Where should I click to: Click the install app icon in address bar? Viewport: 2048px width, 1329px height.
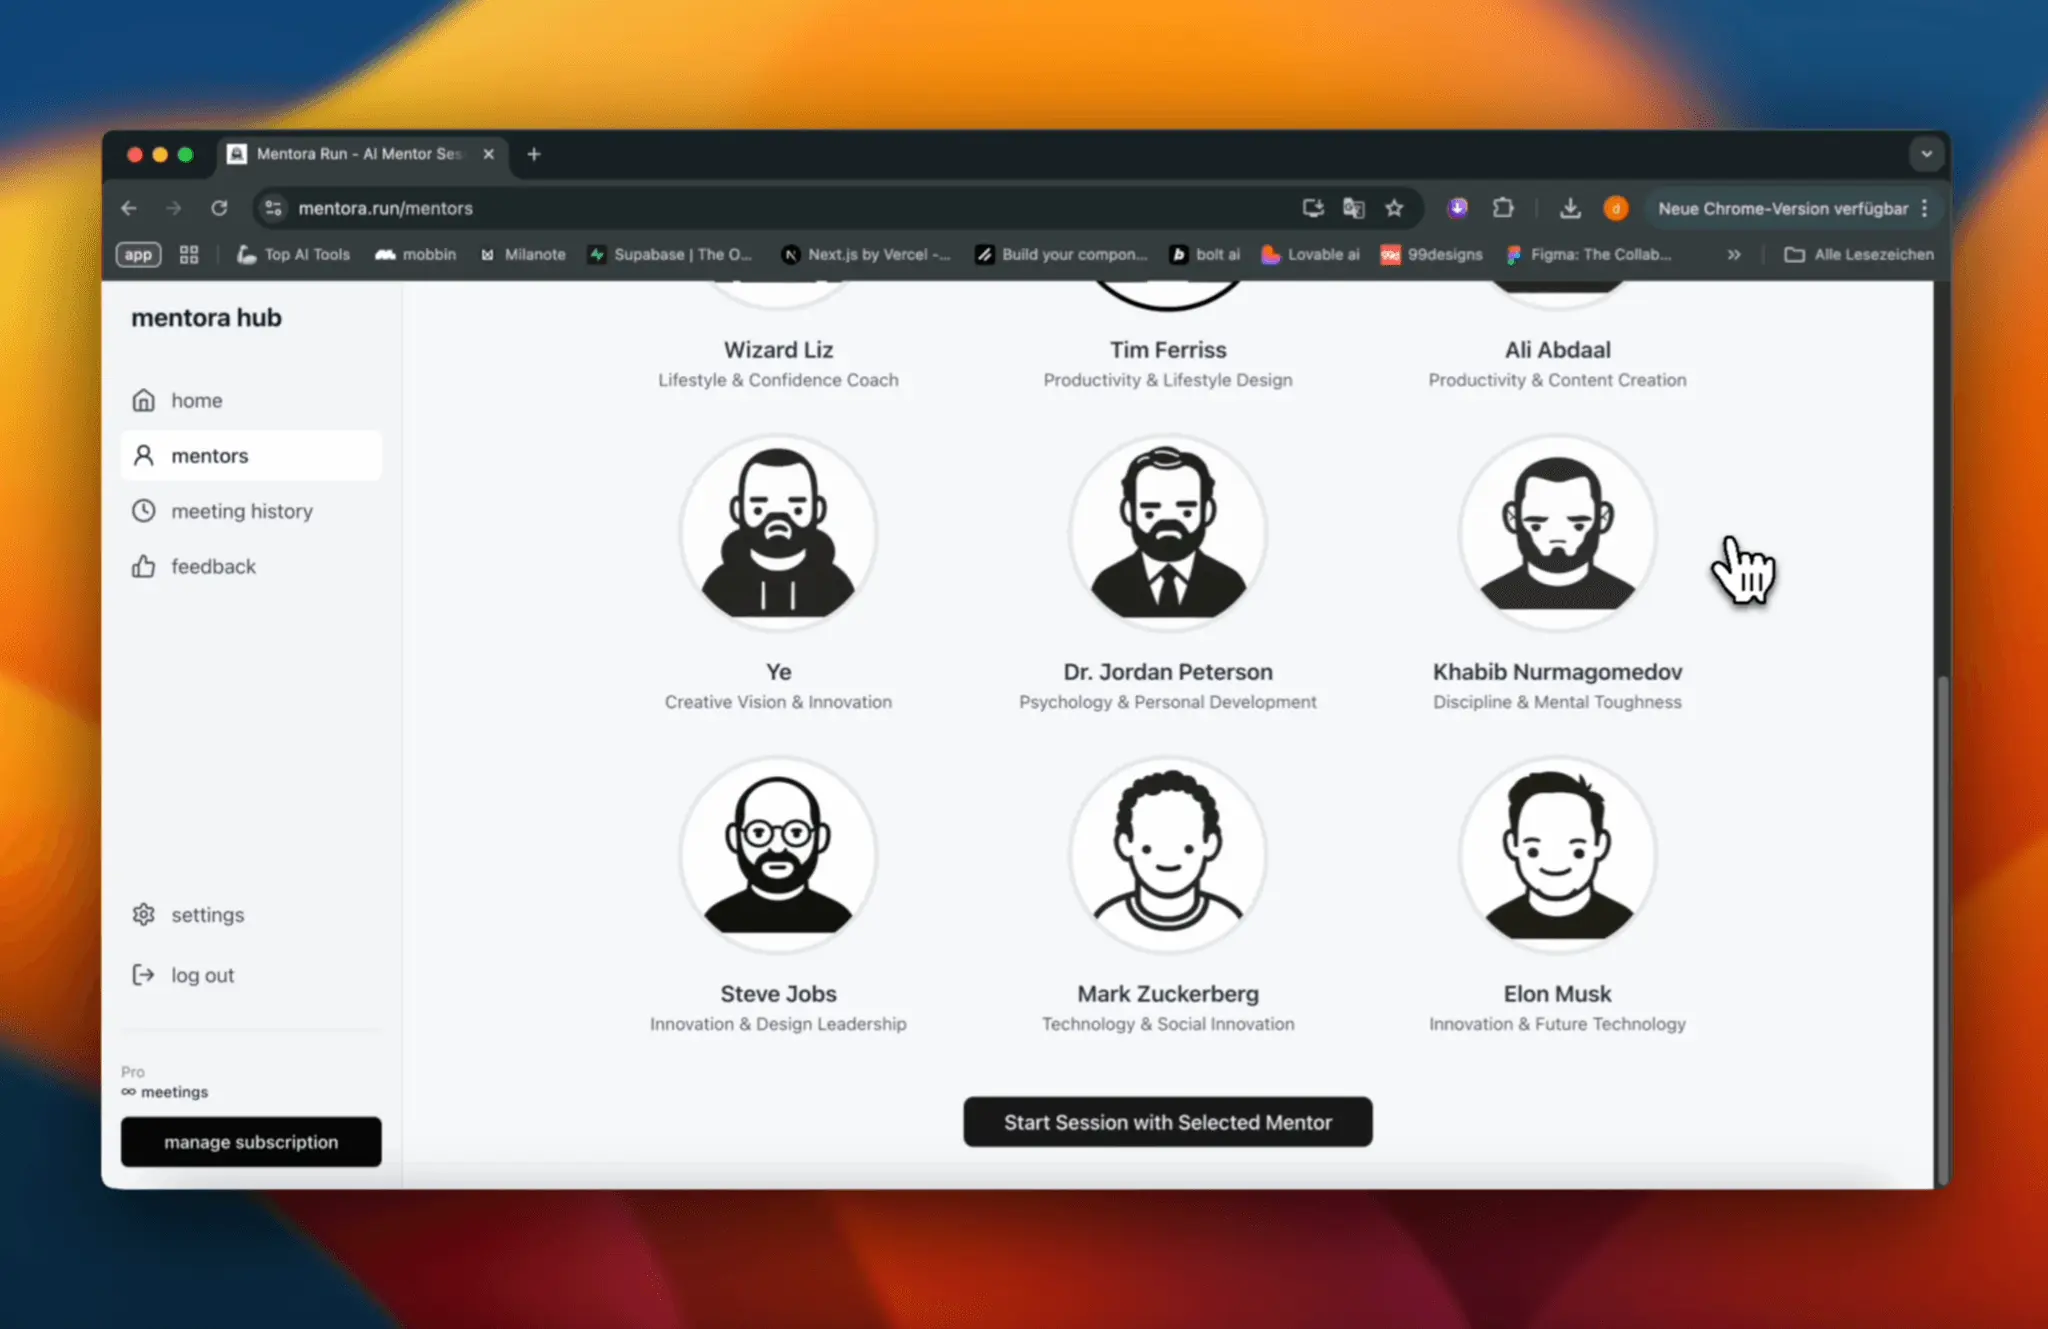click(x=1313, y=208)
